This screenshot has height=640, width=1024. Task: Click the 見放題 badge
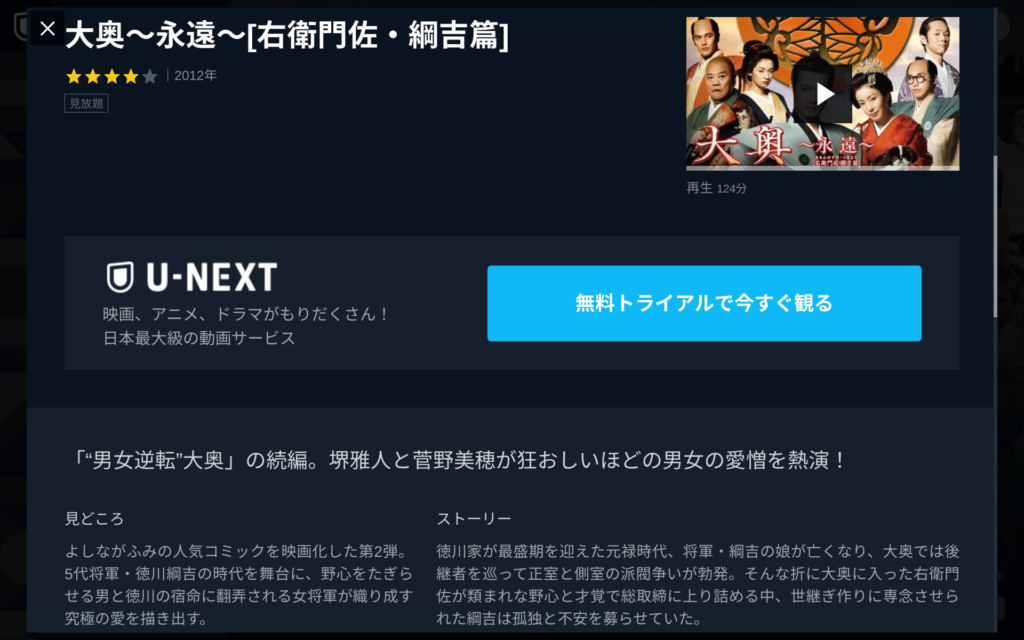(86, 103)
